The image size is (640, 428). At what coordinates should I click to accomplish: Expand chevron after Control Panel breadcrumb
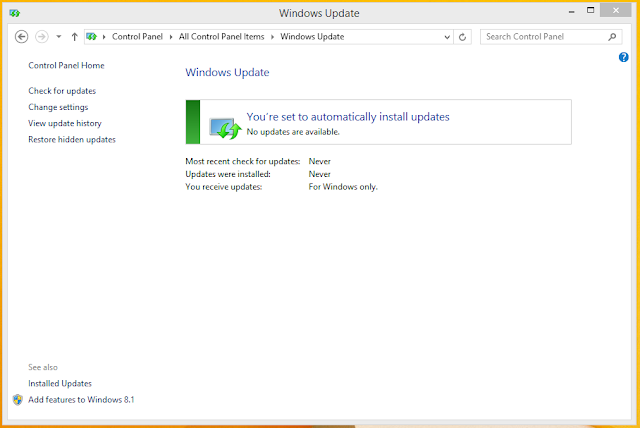(171, 37)
